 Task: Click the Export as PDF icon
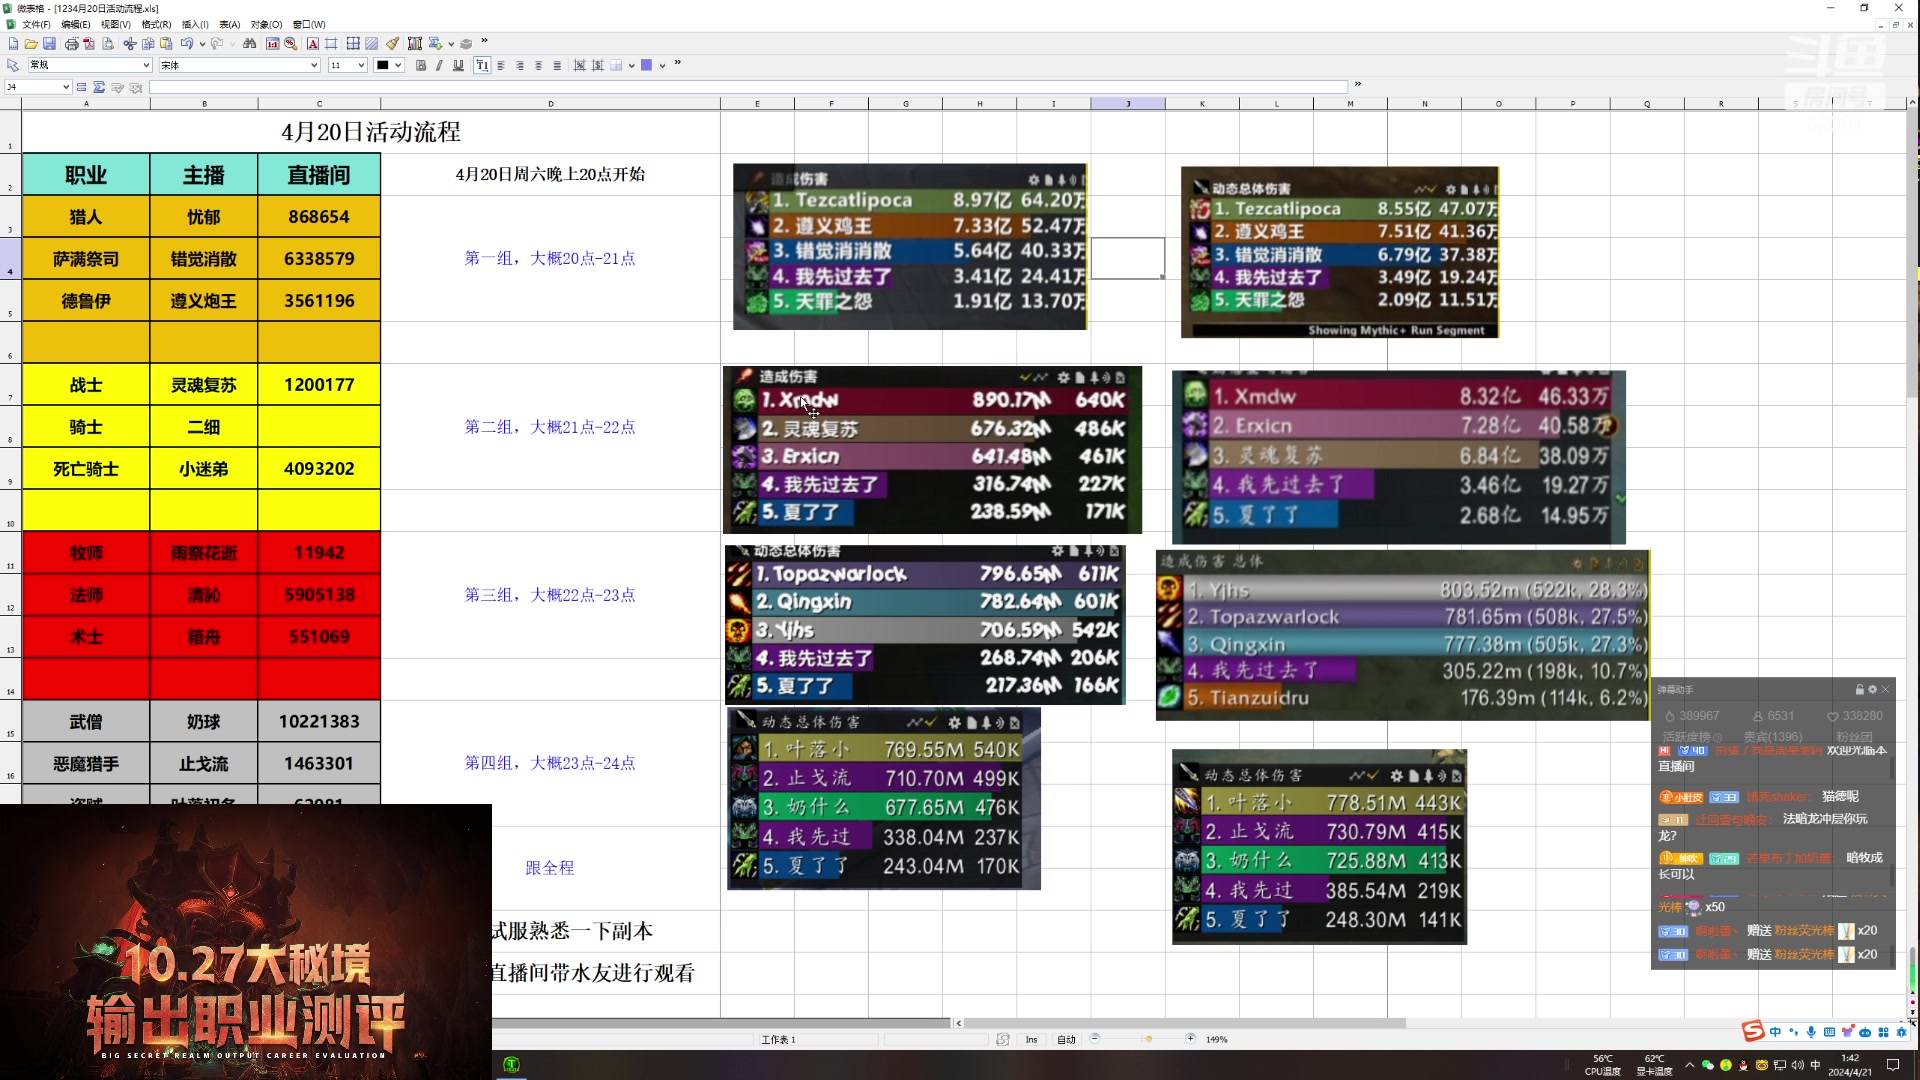point(89,44)
